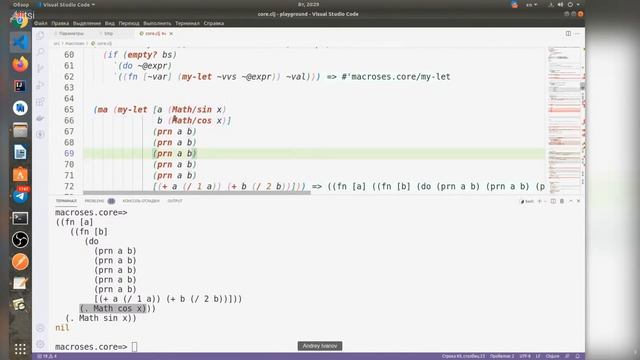Open the bell notifications icon in status bar
640x360 pixels.
577,356
